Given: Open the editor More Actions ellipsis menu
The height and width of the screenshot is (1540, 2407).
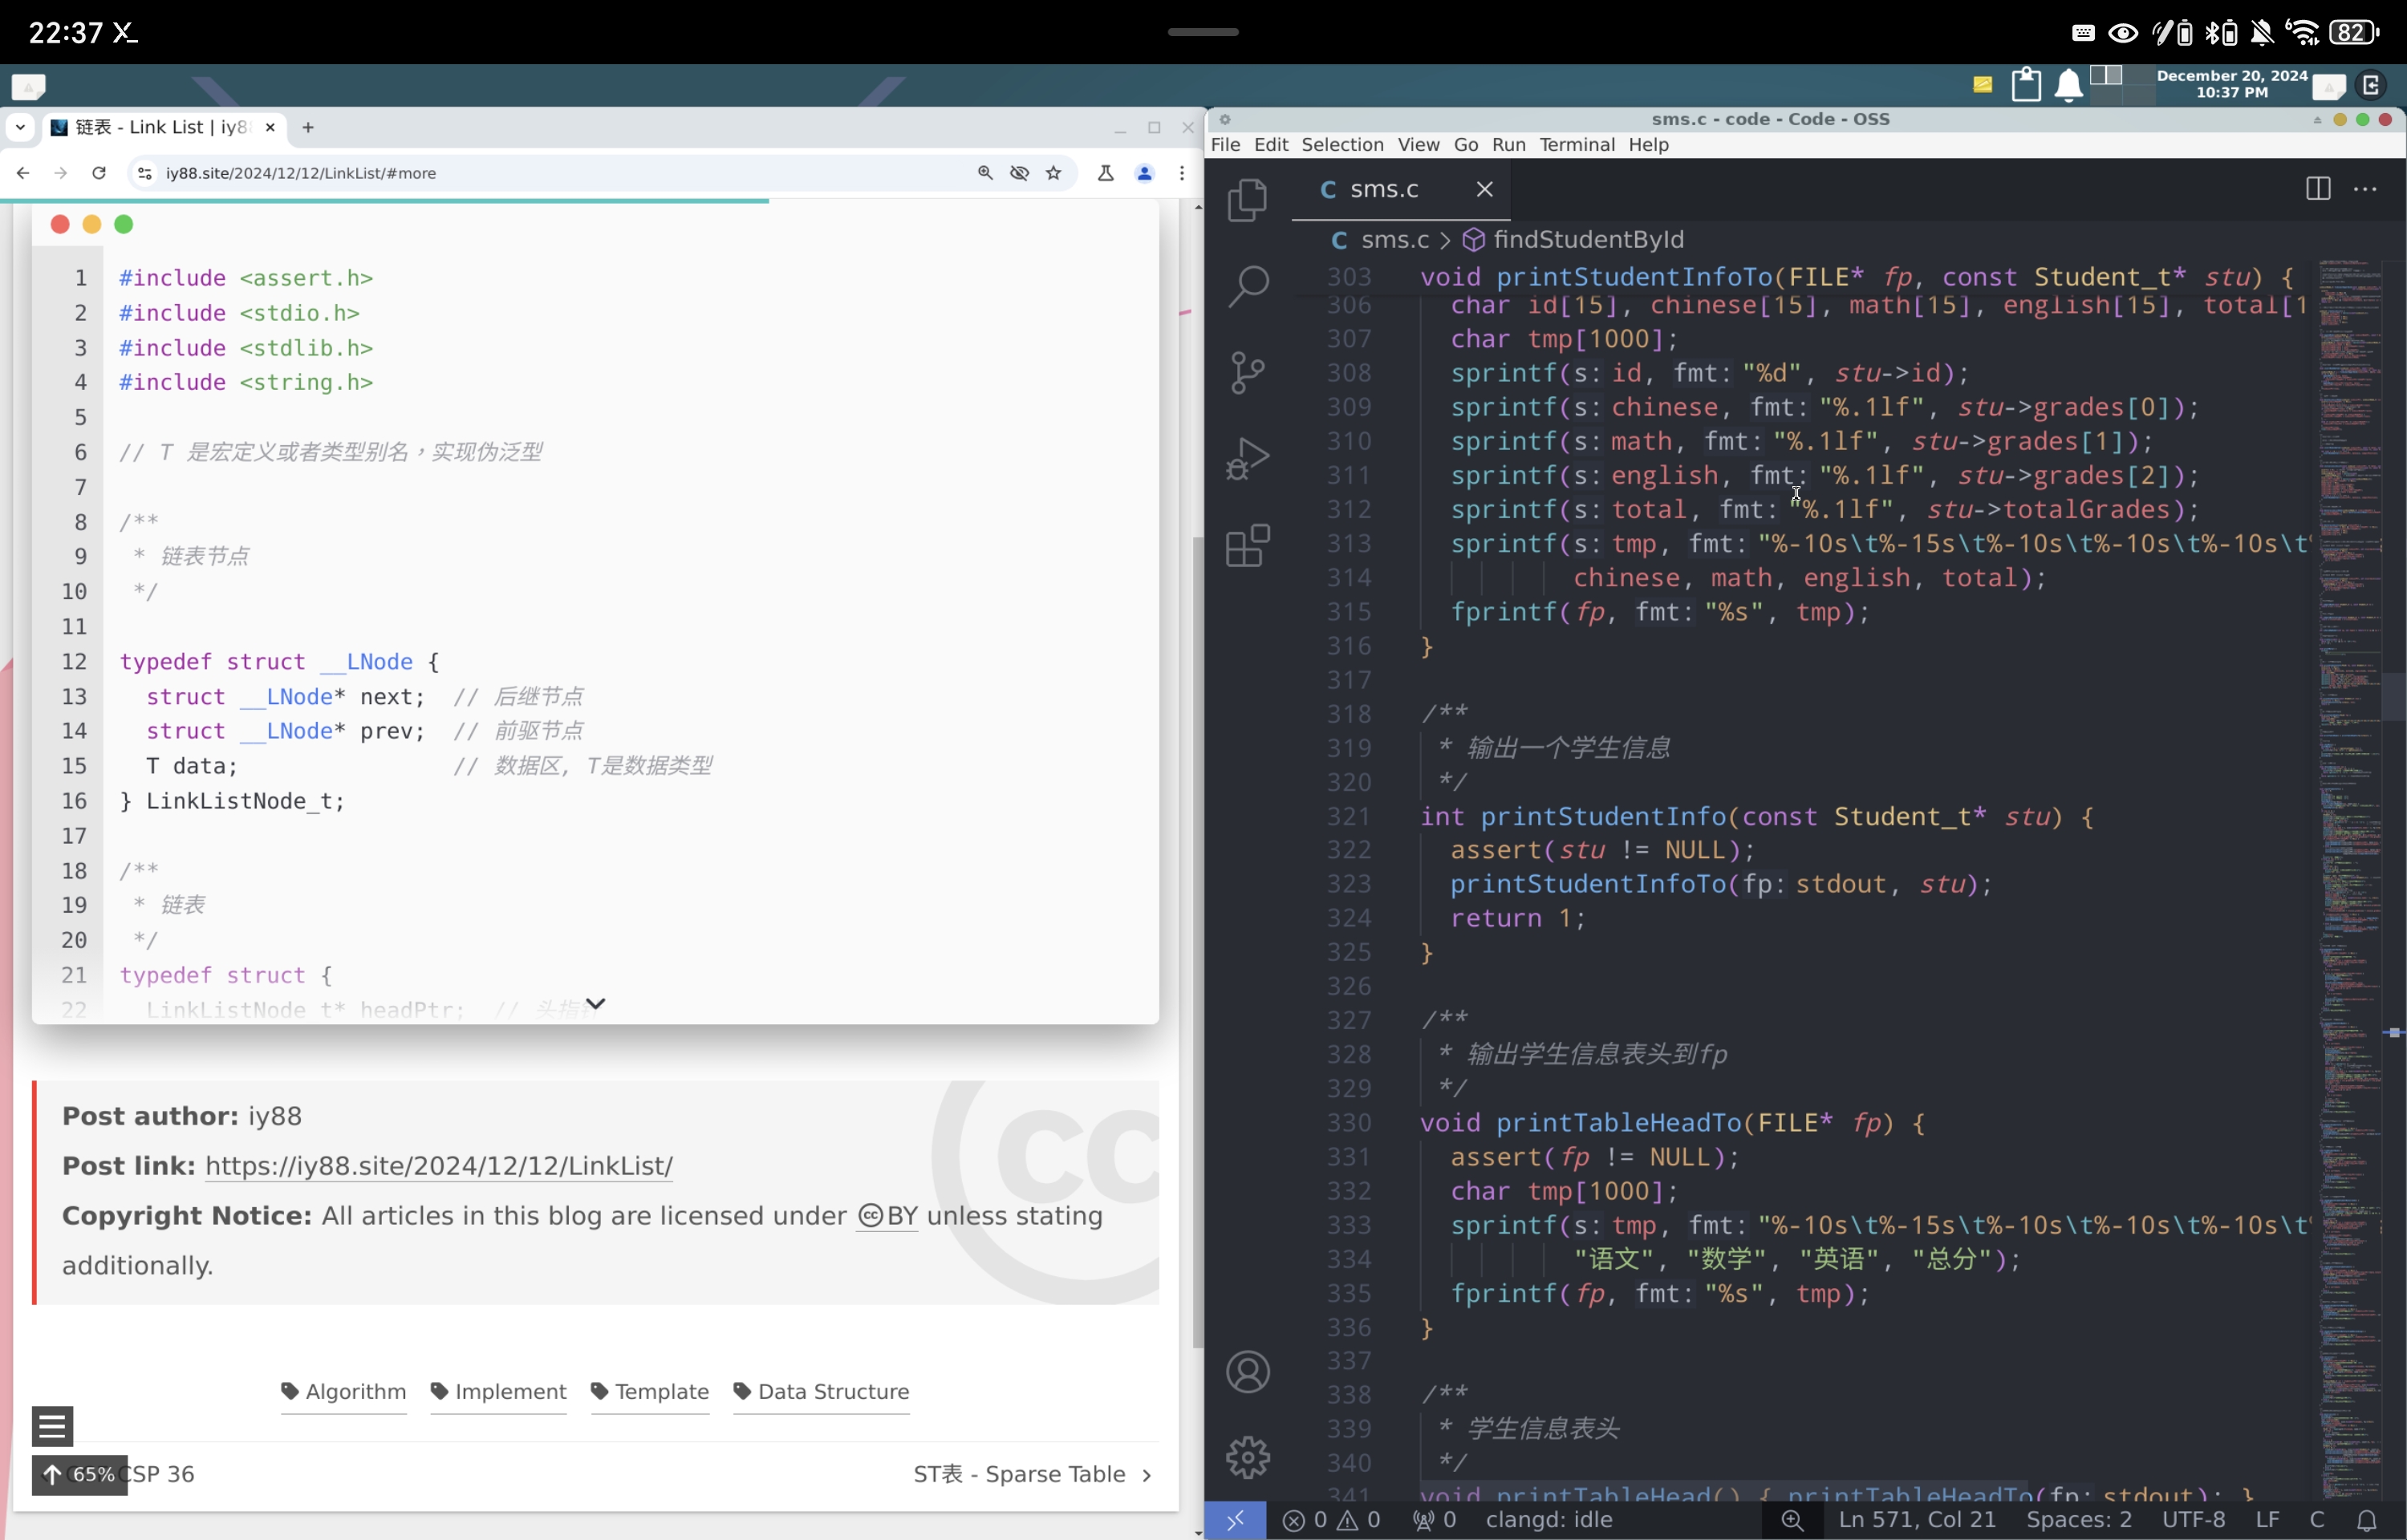Looking at the screenshot, I should pyautogui.click(x=2365, y=189).
